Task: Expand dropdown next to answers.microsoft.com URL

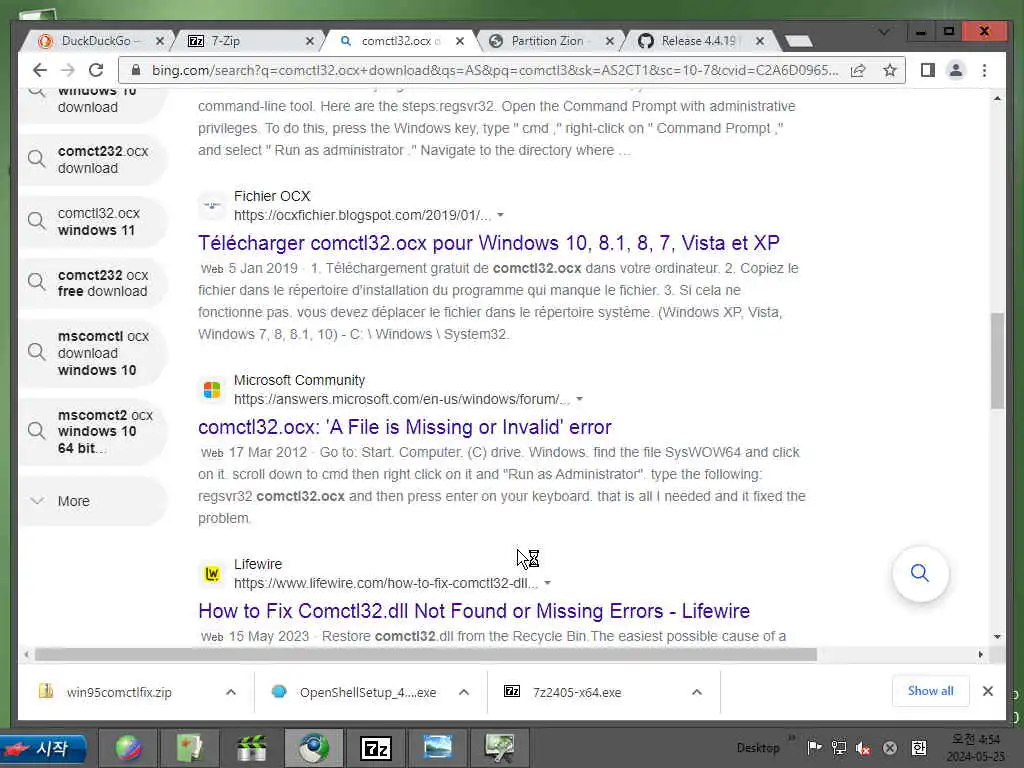Action: (579, 399)
